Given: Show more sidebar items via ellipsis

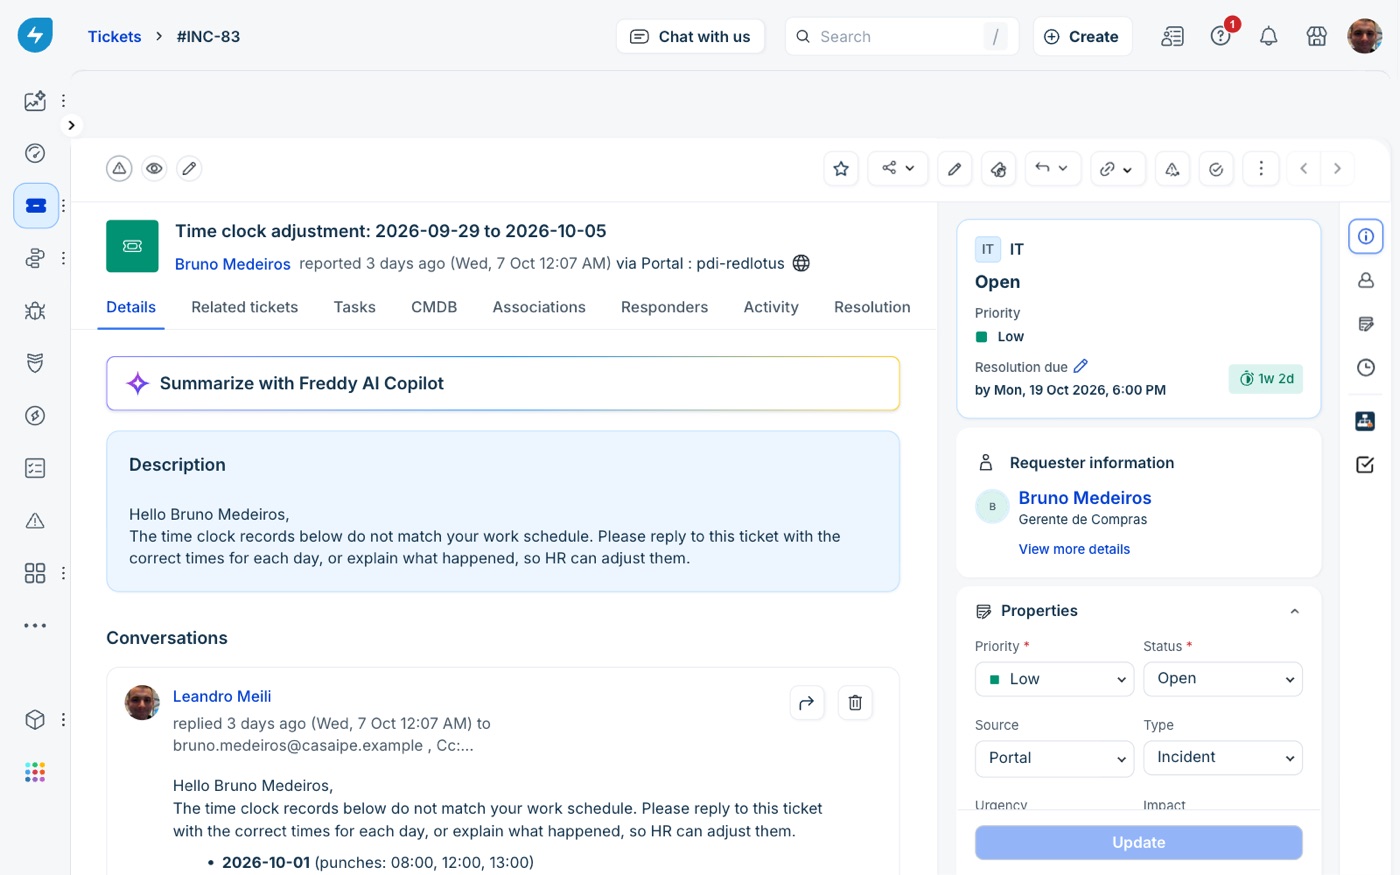Looking at the screenshot, I should (x=35, y=626).
